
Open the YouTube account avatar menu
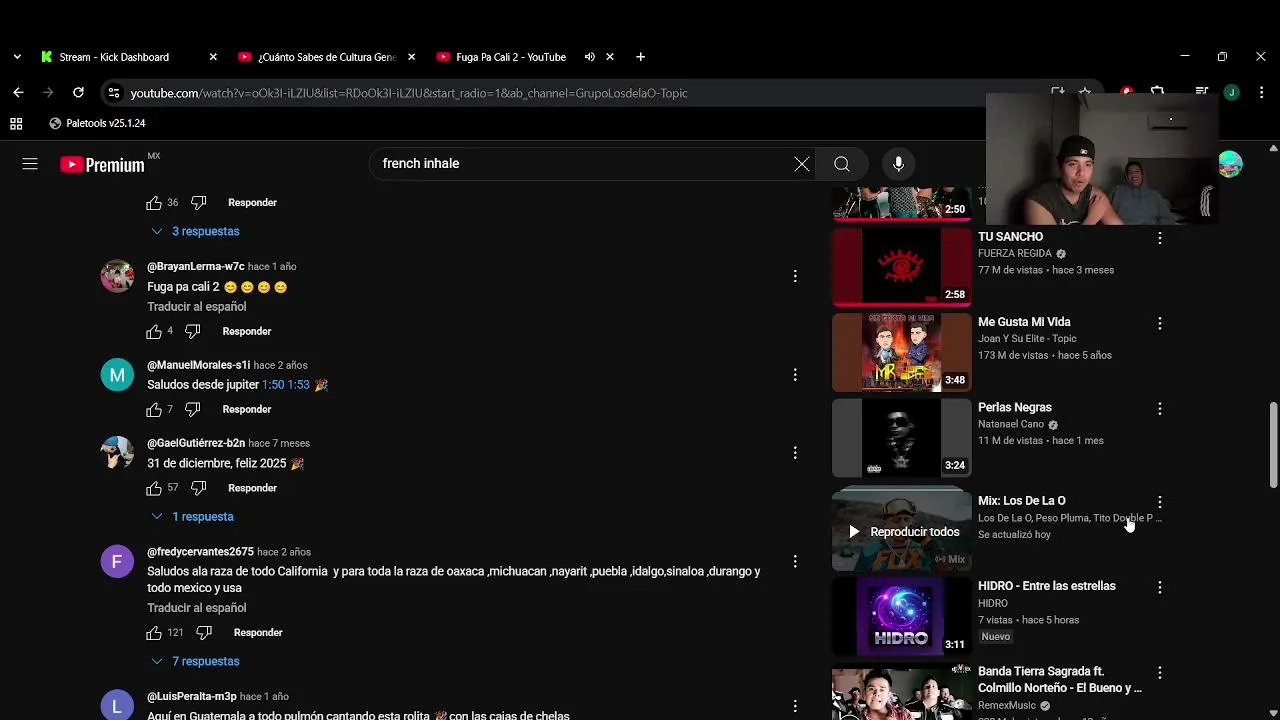(x=1231, y=164)
